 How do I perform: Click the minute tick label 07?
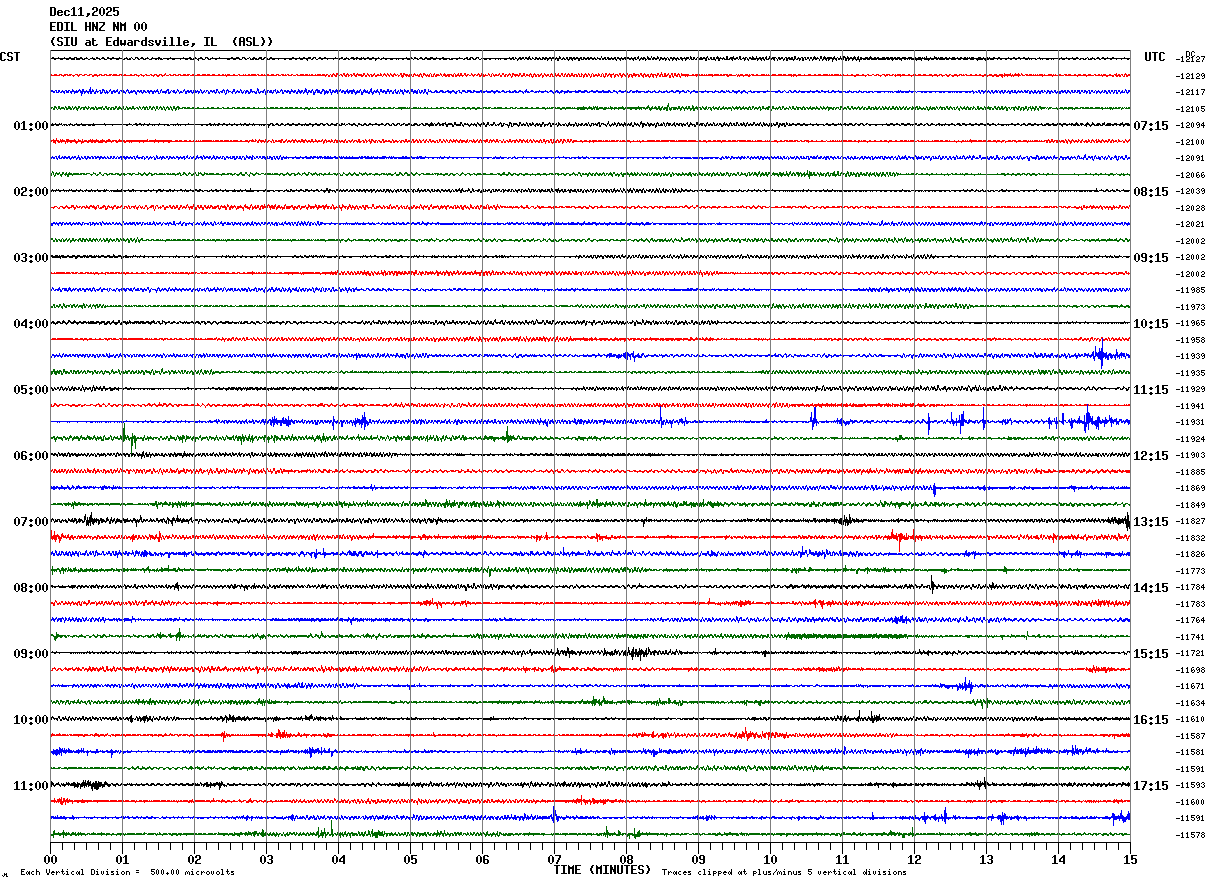tap(555, 859)
